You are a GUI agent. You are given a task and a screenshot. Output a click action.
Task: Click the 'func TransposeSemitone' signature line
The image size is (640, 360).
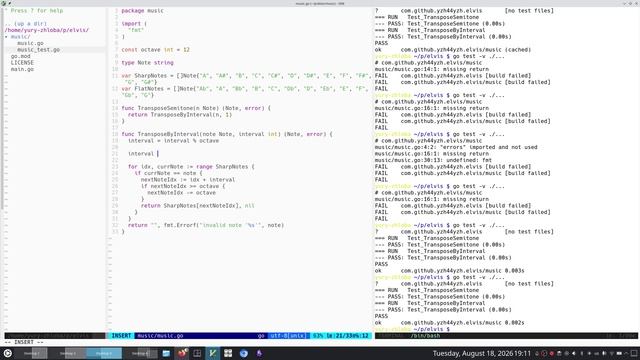(196, 108)
